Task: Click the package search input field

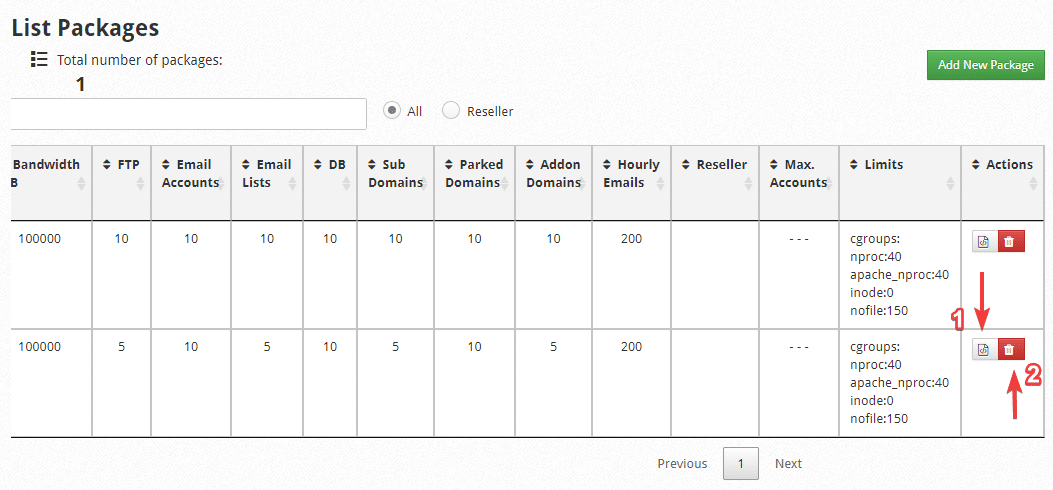Action: click(188, 114)
